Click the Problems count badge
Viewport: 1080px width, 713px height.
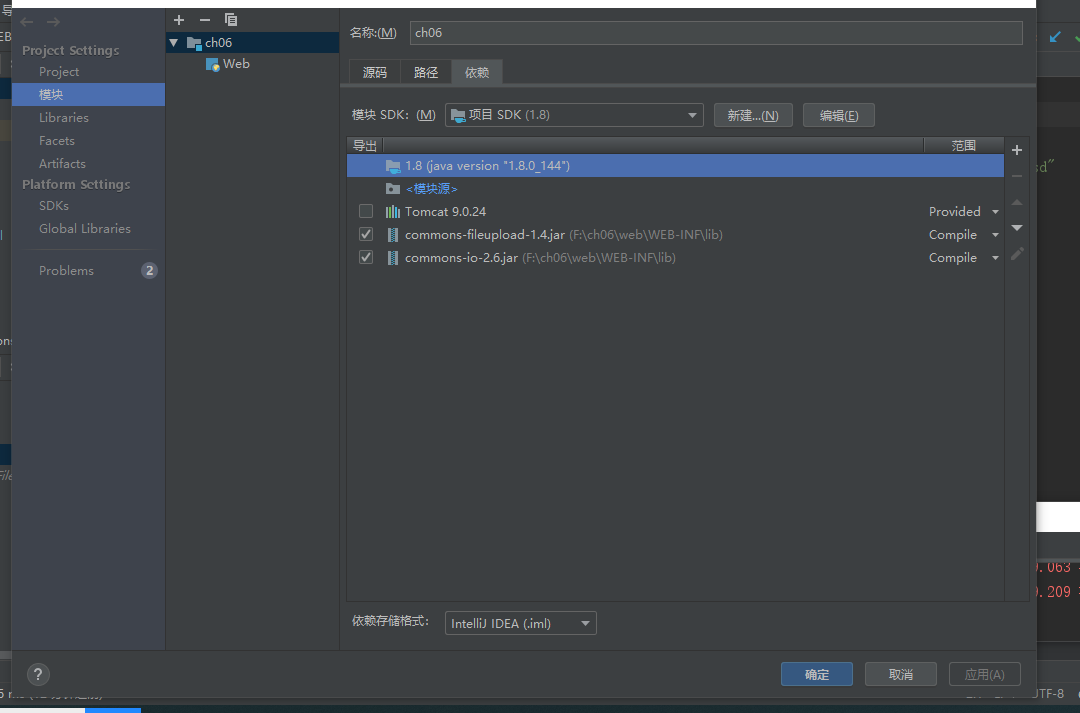click(149, 271)
